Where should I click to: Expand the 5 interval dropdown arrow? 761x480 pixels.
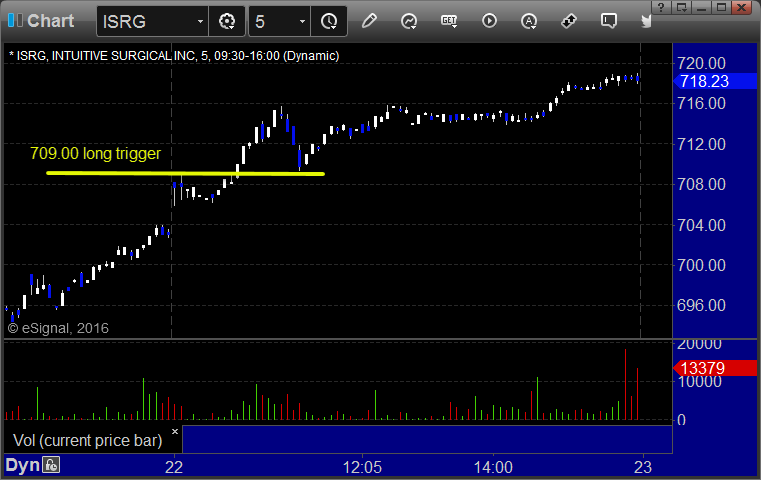[x=302, y=21]
